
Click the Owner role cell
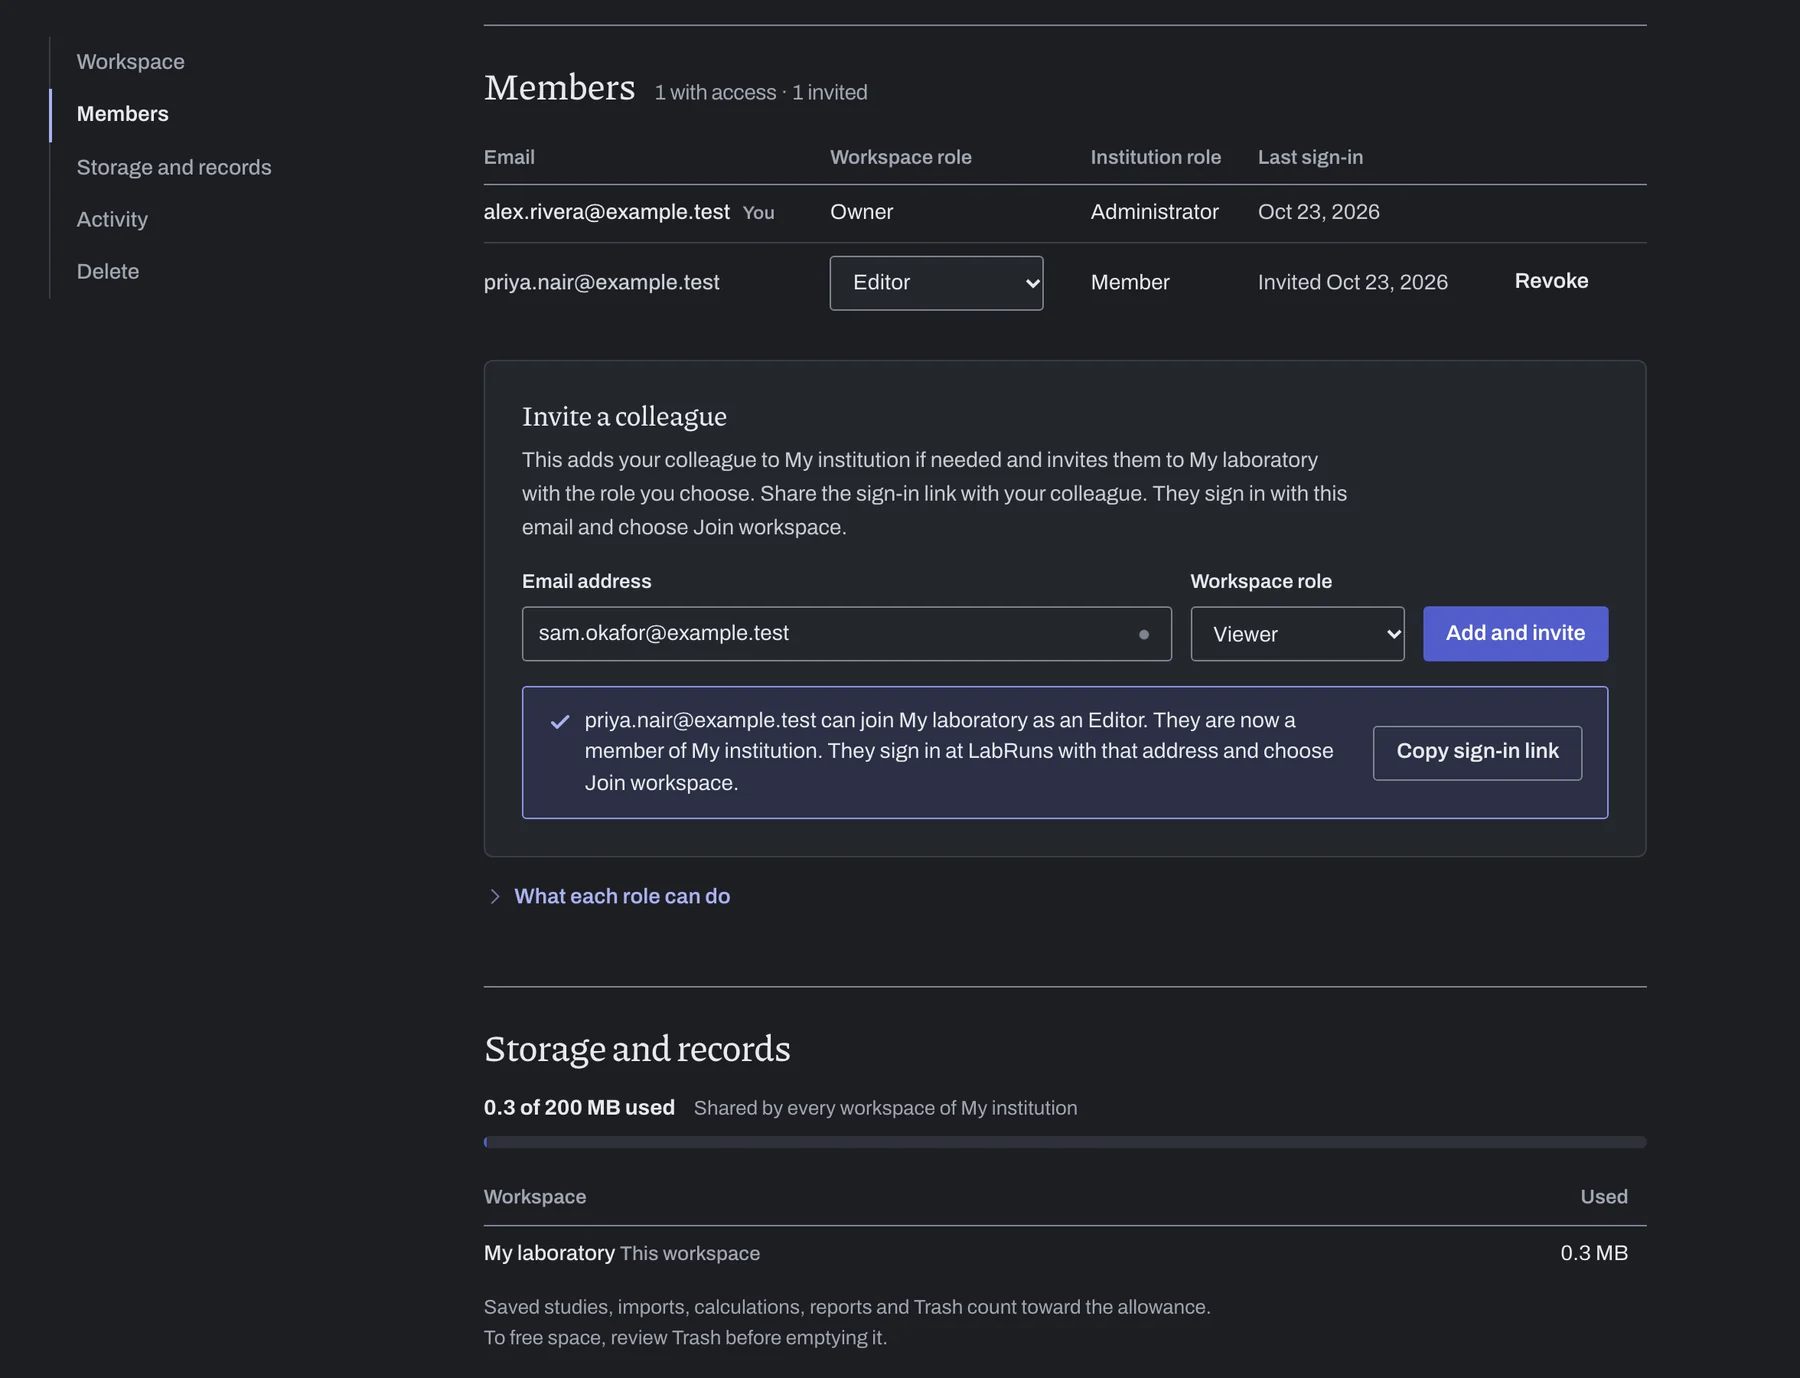[862, 212]
